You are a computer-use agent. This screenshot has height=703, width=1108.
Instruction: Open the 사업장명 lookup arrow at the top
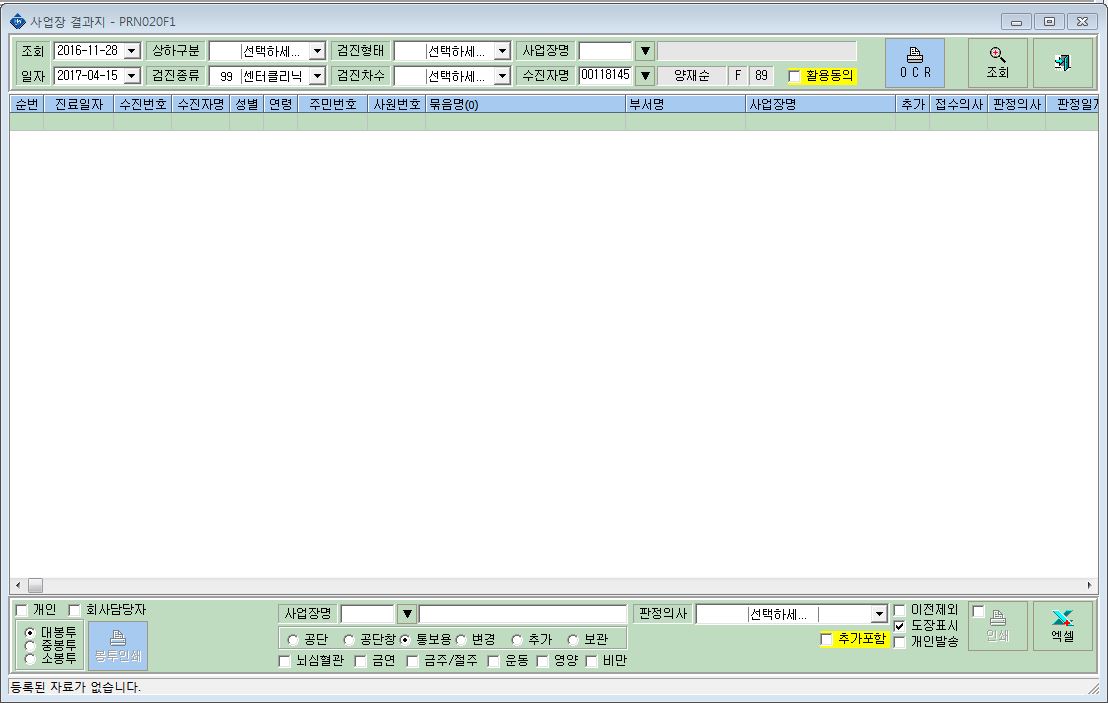click(x=645, y=51)
